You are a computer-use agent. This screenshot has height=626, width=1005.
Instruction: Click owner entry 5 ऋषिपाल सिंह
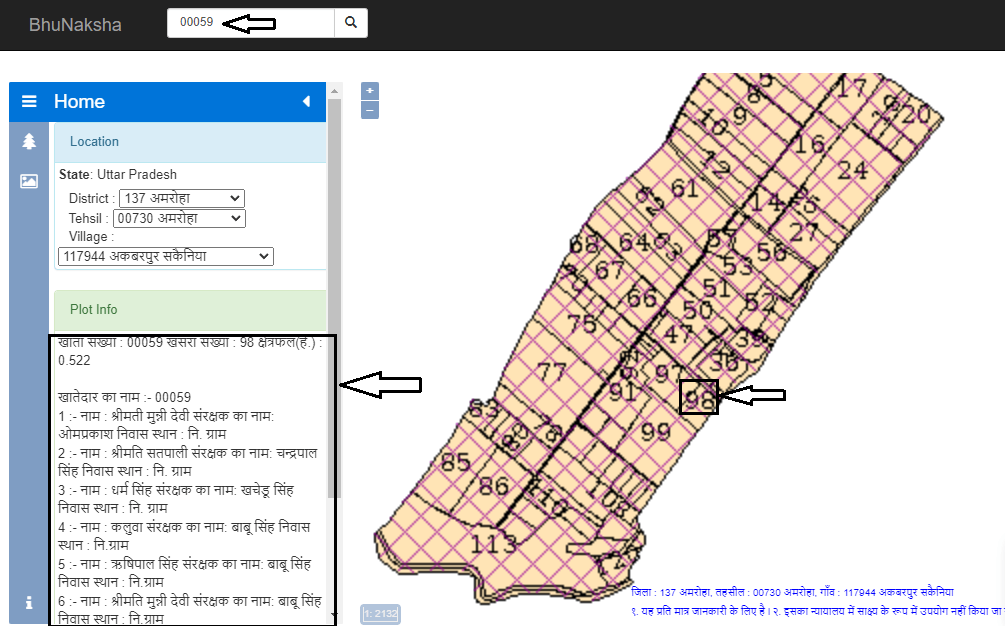tap(185, 573)
